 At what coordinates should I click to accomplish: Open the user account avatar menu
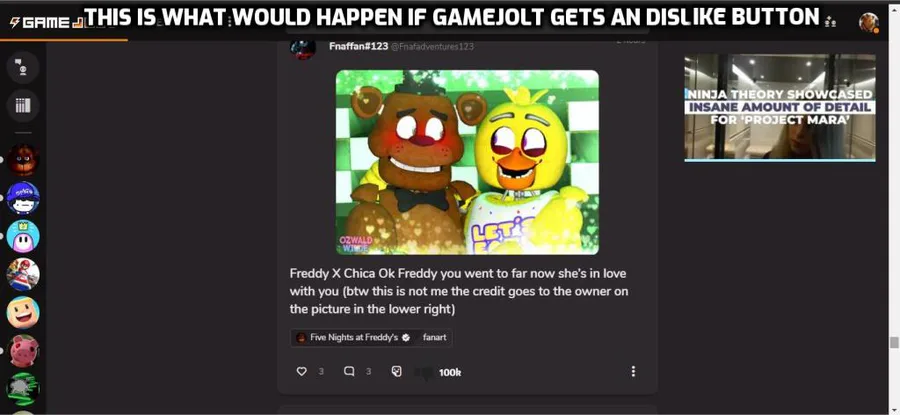click(x=868, y=22)
